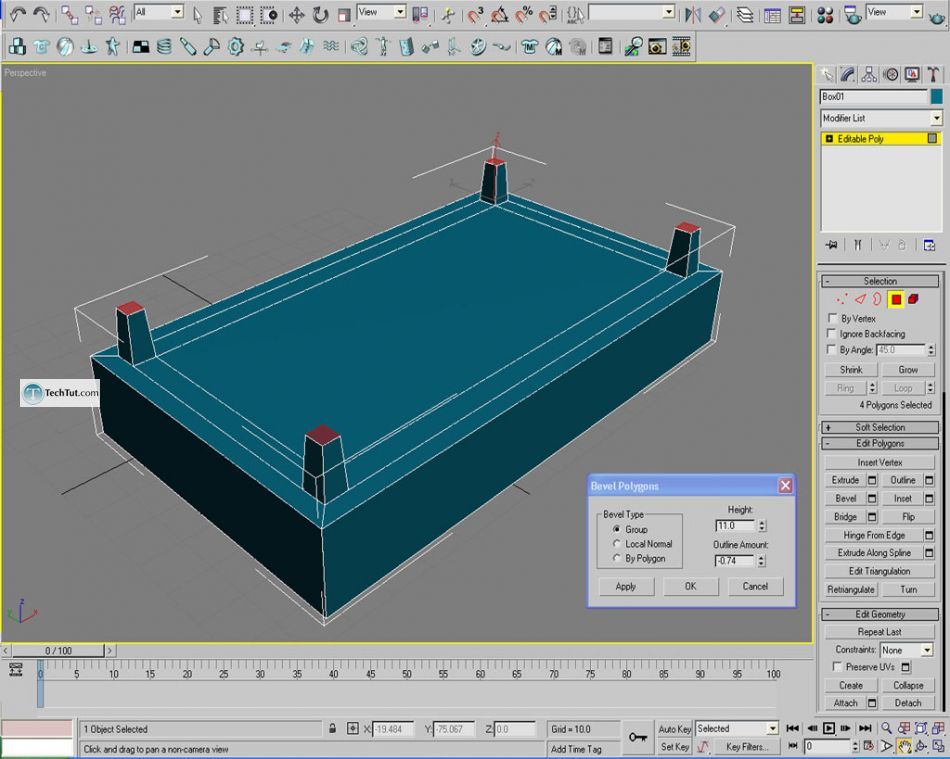Click the Bridge button
Image resolution: width=950 pixels, height=759 pixels.
click(845, 517)
